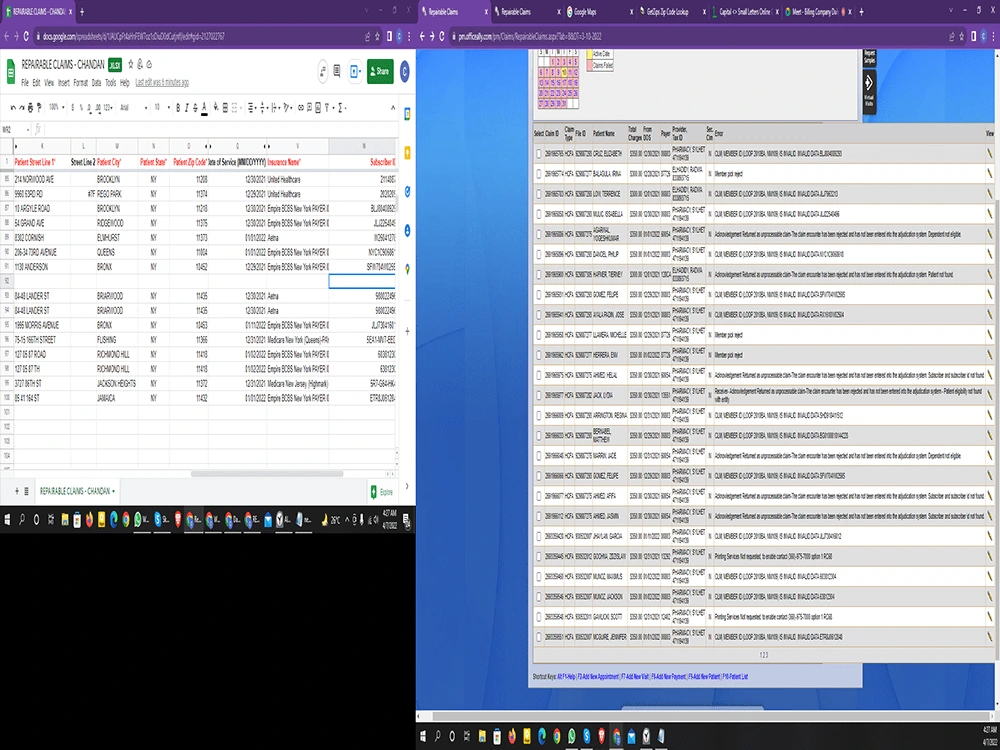Expand the REPAIRABLE CLAIMS - CHANDAN sheet tab menu
This screenshot has height=750, width=1000.
point(114,492)
